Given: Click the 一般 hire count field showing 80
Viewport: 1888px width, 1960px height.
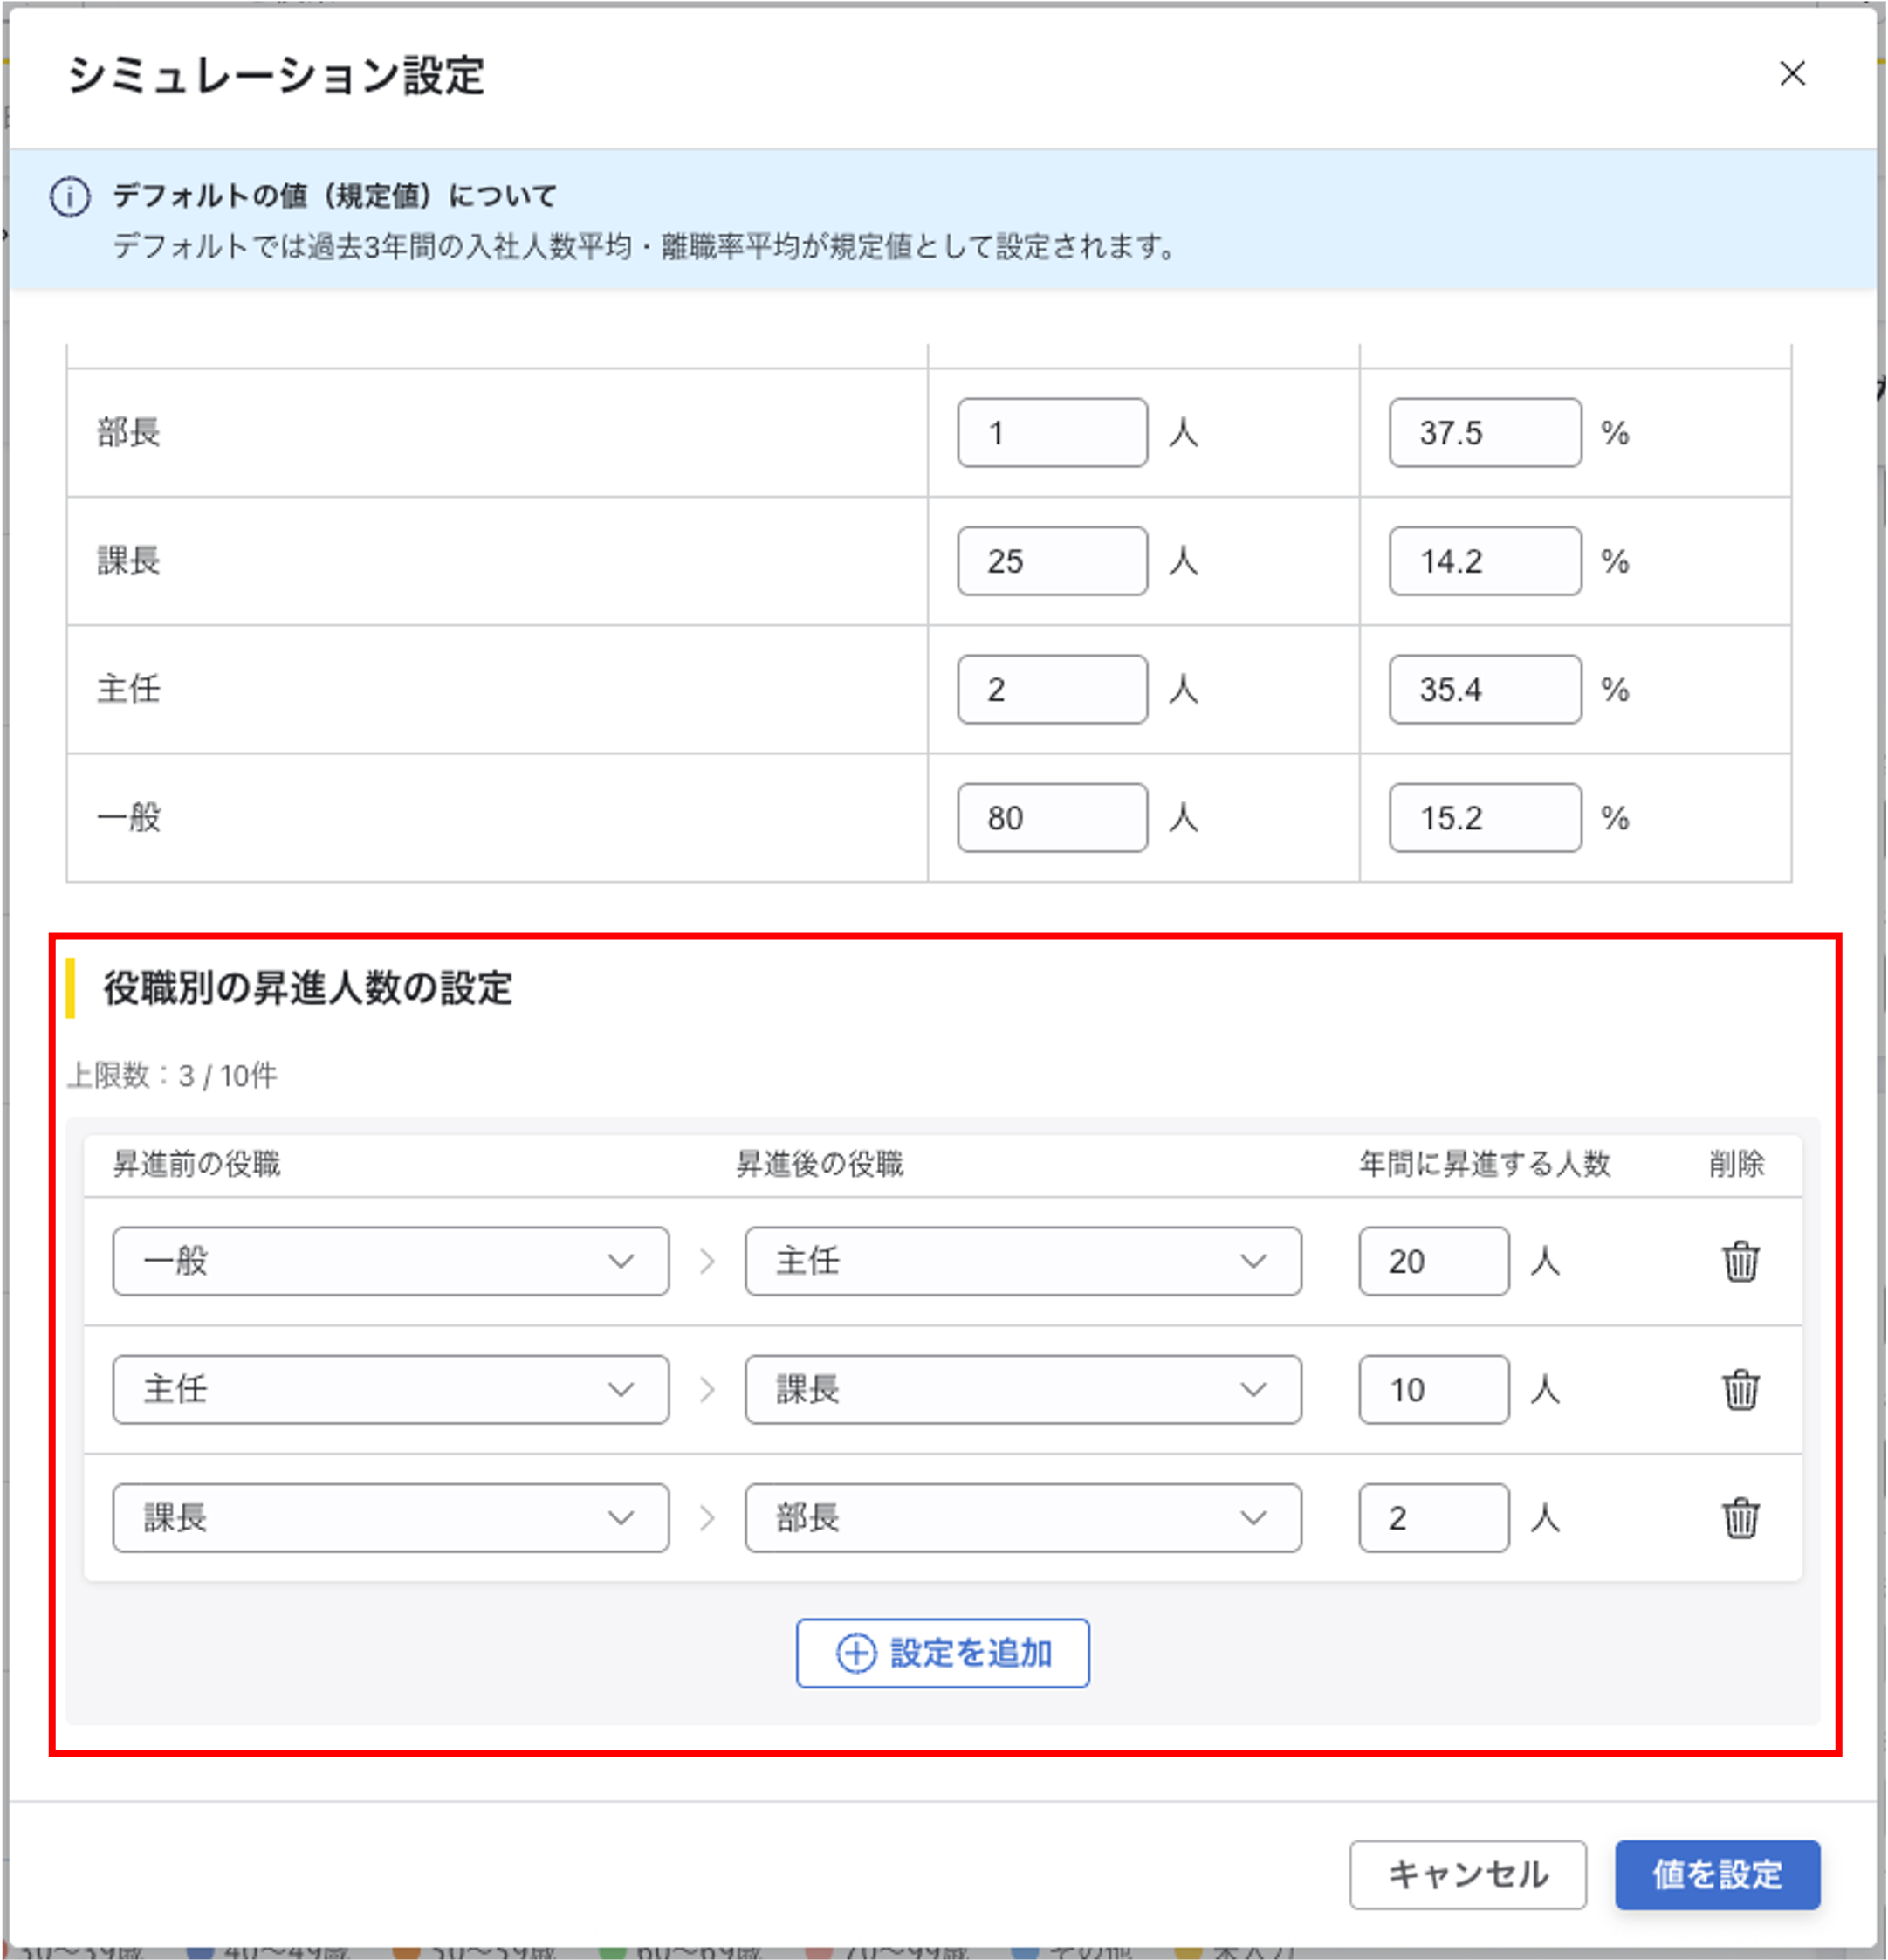Looking at the screenshot, I should click(x=1052, y=818).
